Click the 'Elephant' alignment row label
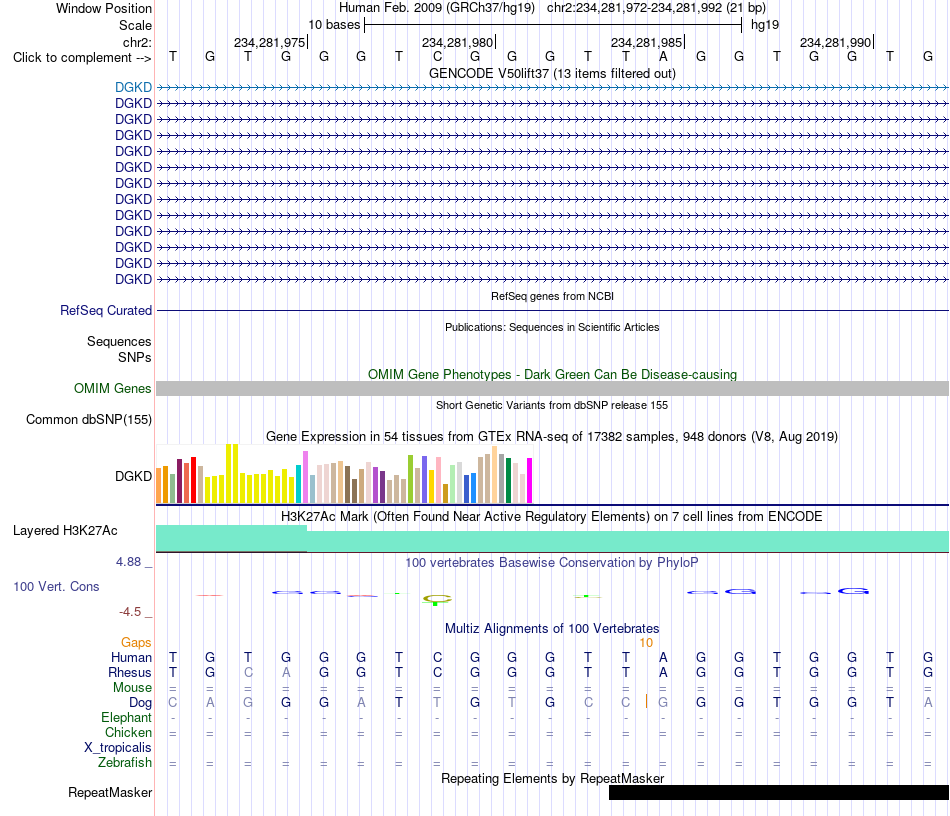 126,717
